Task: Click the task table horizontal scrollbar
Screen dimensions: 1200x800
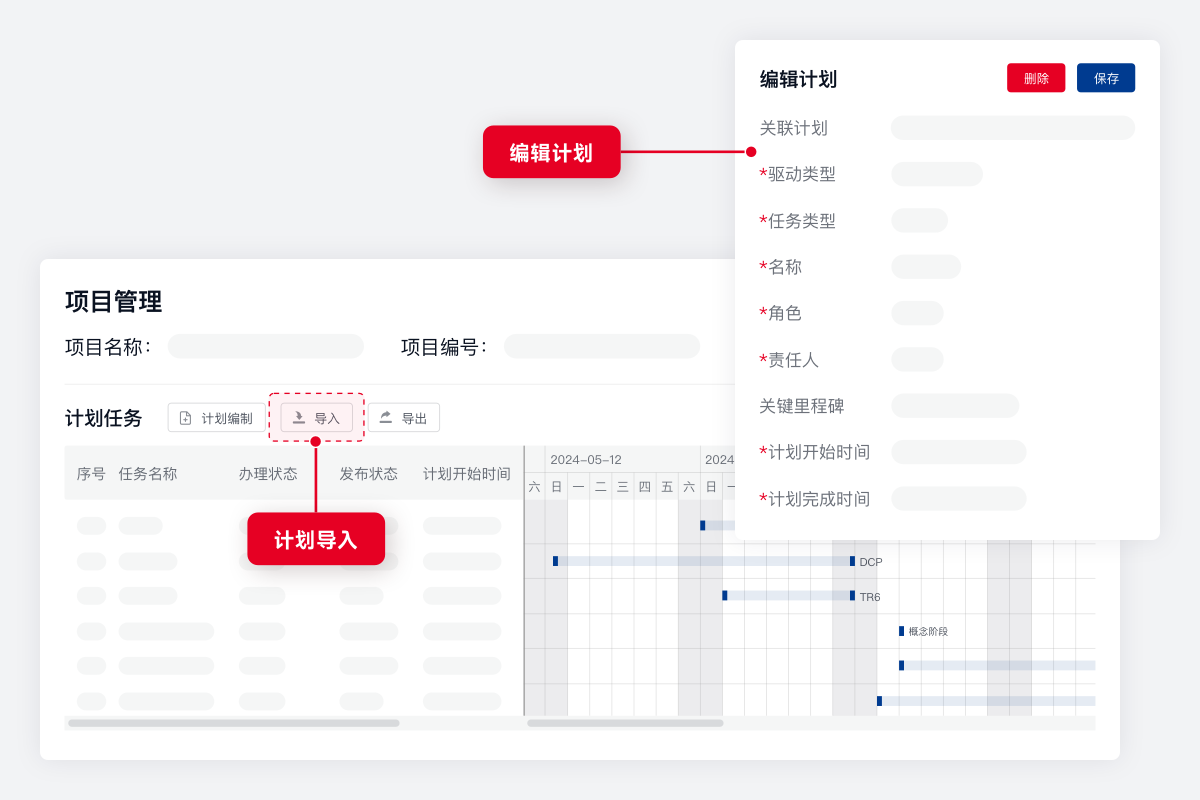Action: pos(234,723)
